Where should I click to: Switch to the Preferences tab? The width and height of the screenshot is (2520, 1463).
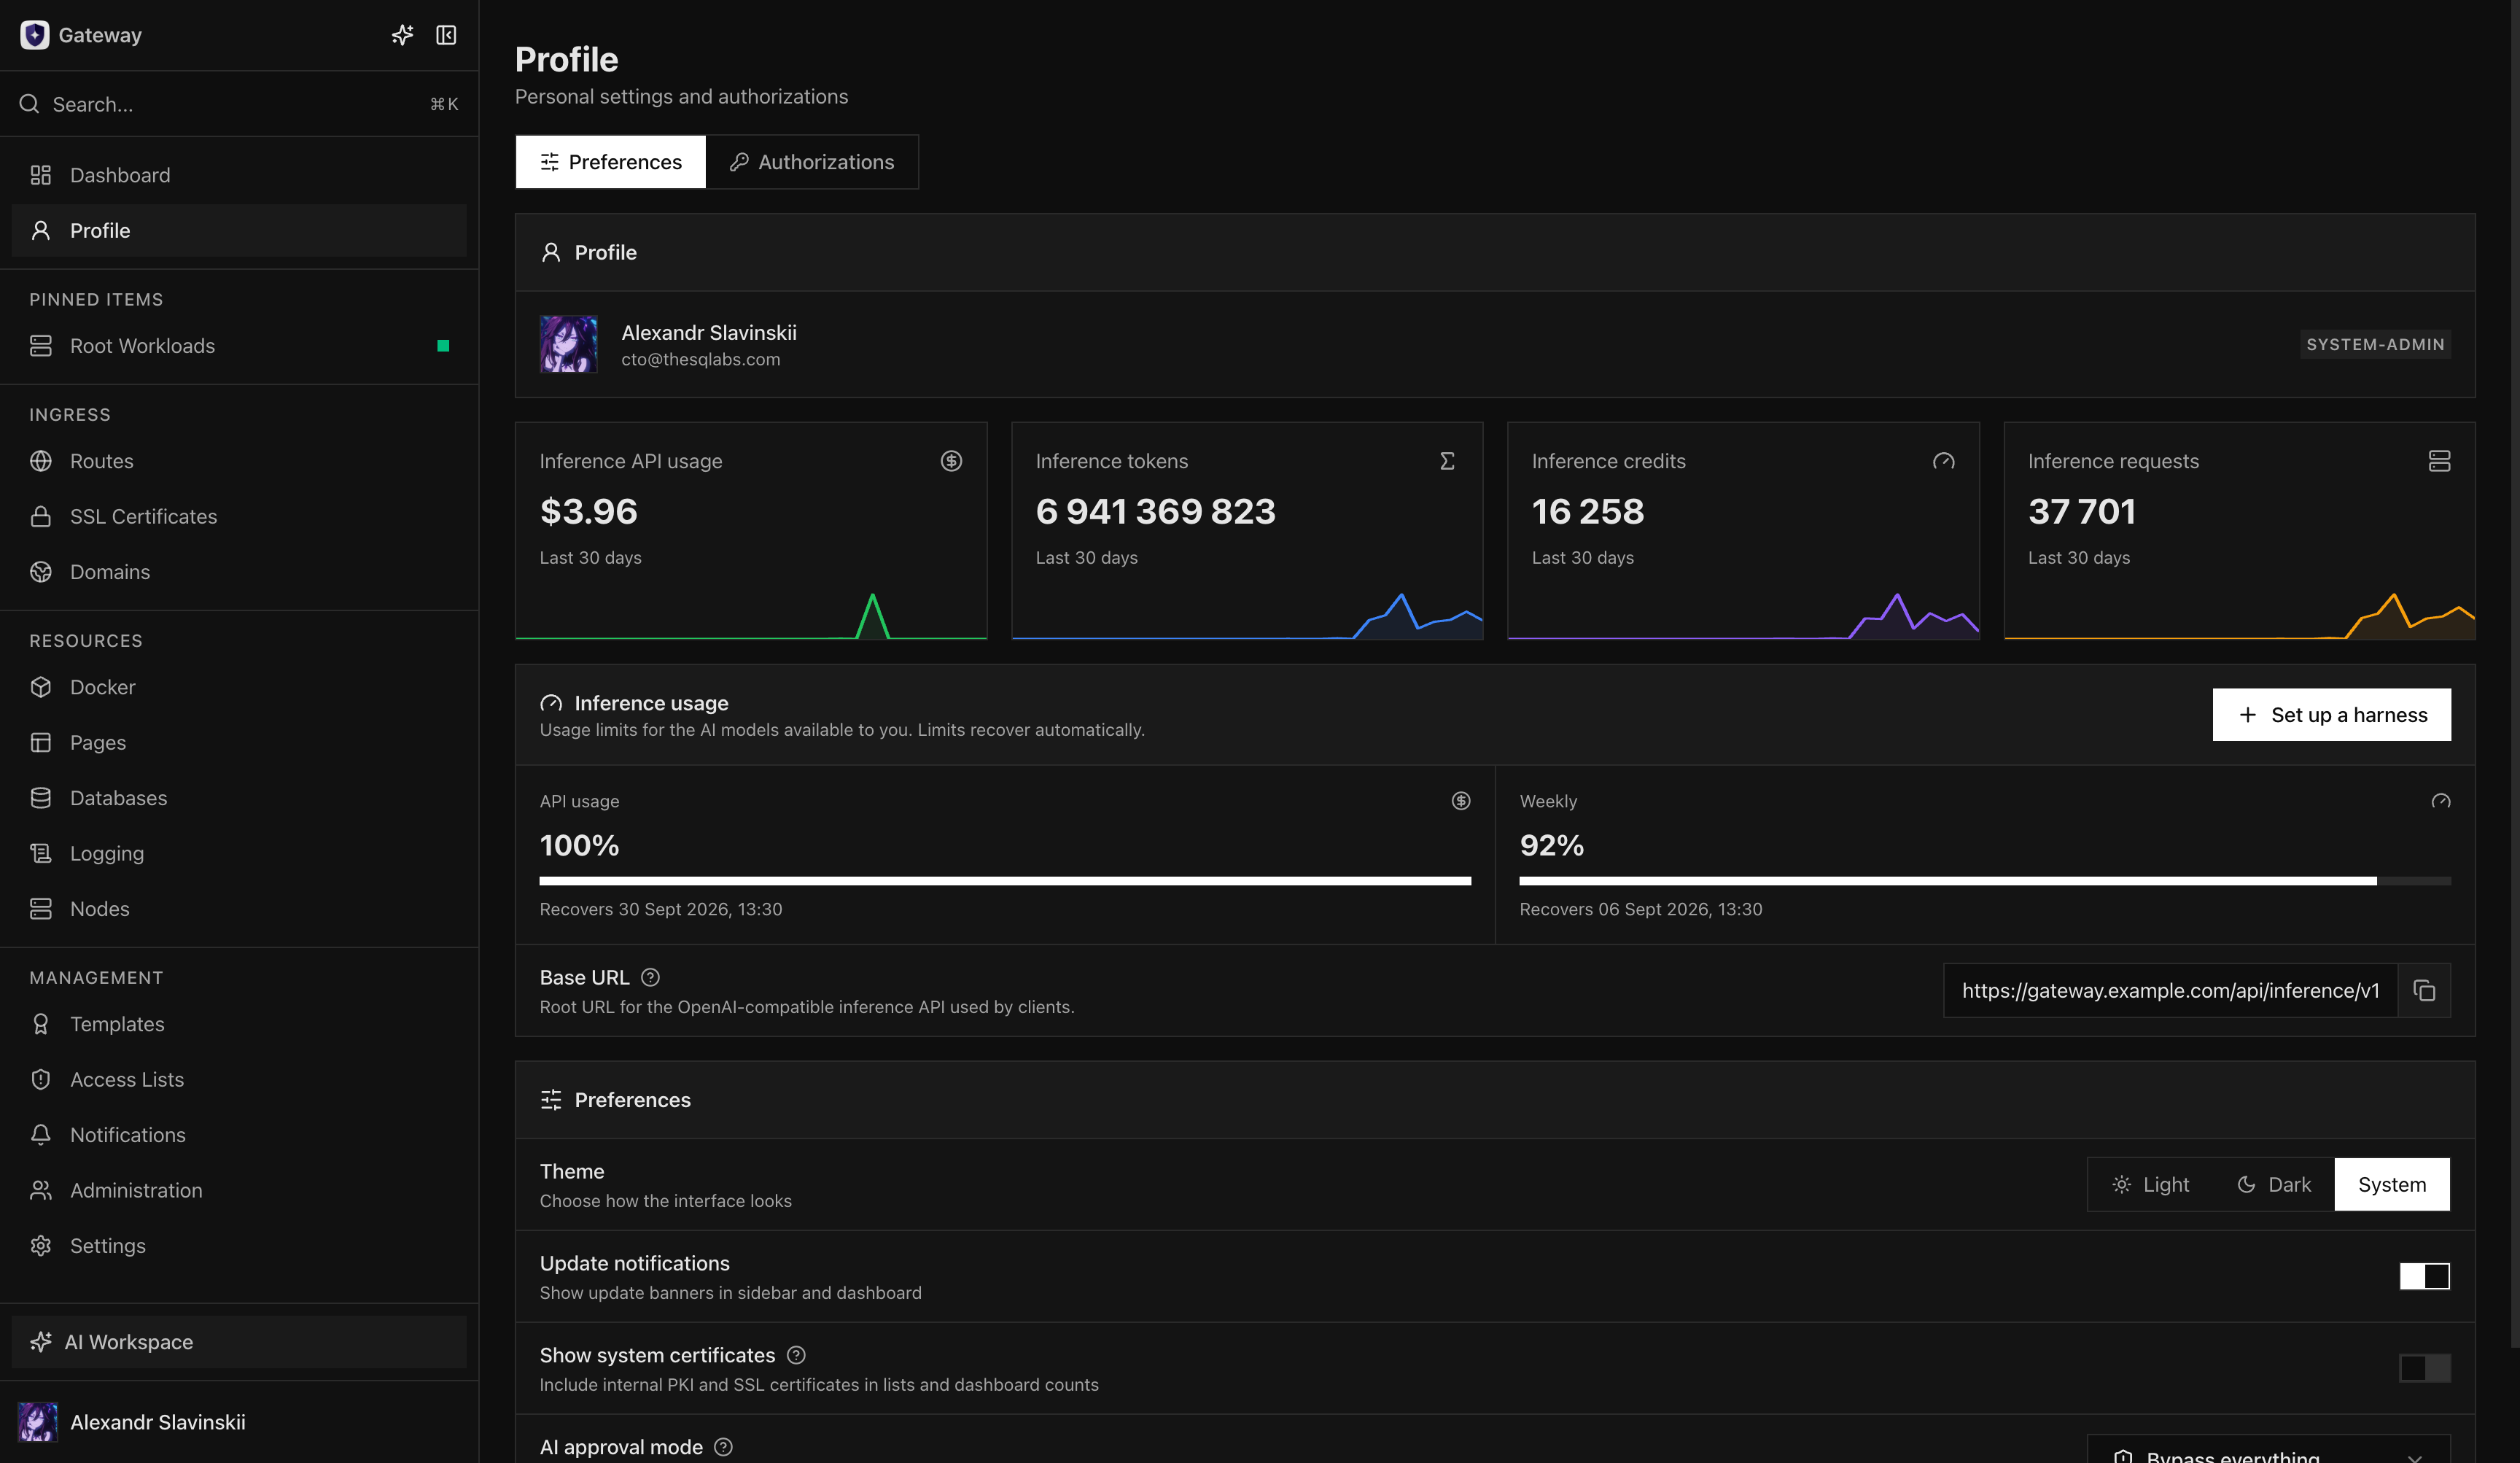pyautogui.click(x=611, y=162)
